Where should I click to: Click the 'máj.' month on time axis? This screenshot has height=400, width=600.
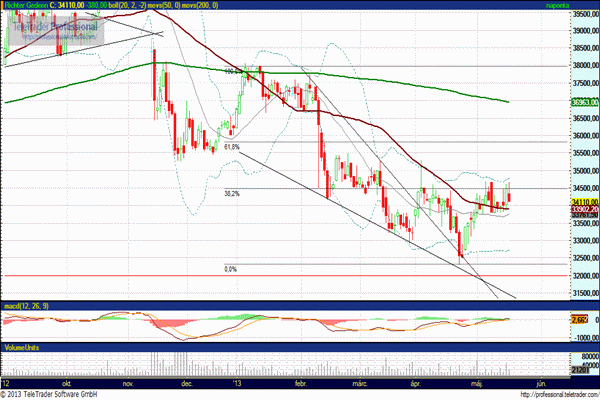[x=477, y=383]
